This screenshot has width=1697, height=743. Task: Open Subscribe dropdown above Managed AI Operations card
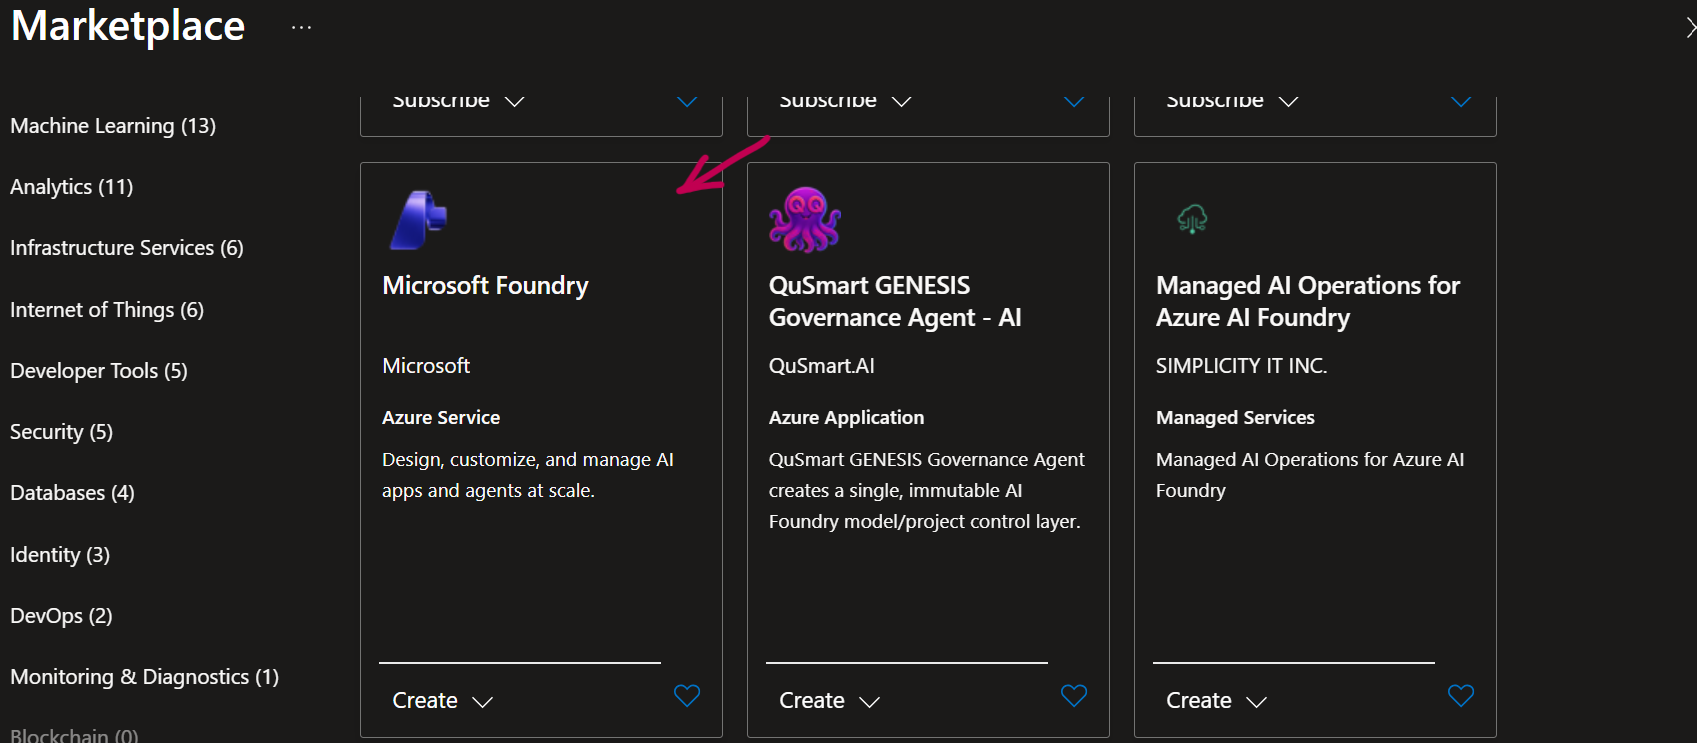click(x=1232, y=101)
